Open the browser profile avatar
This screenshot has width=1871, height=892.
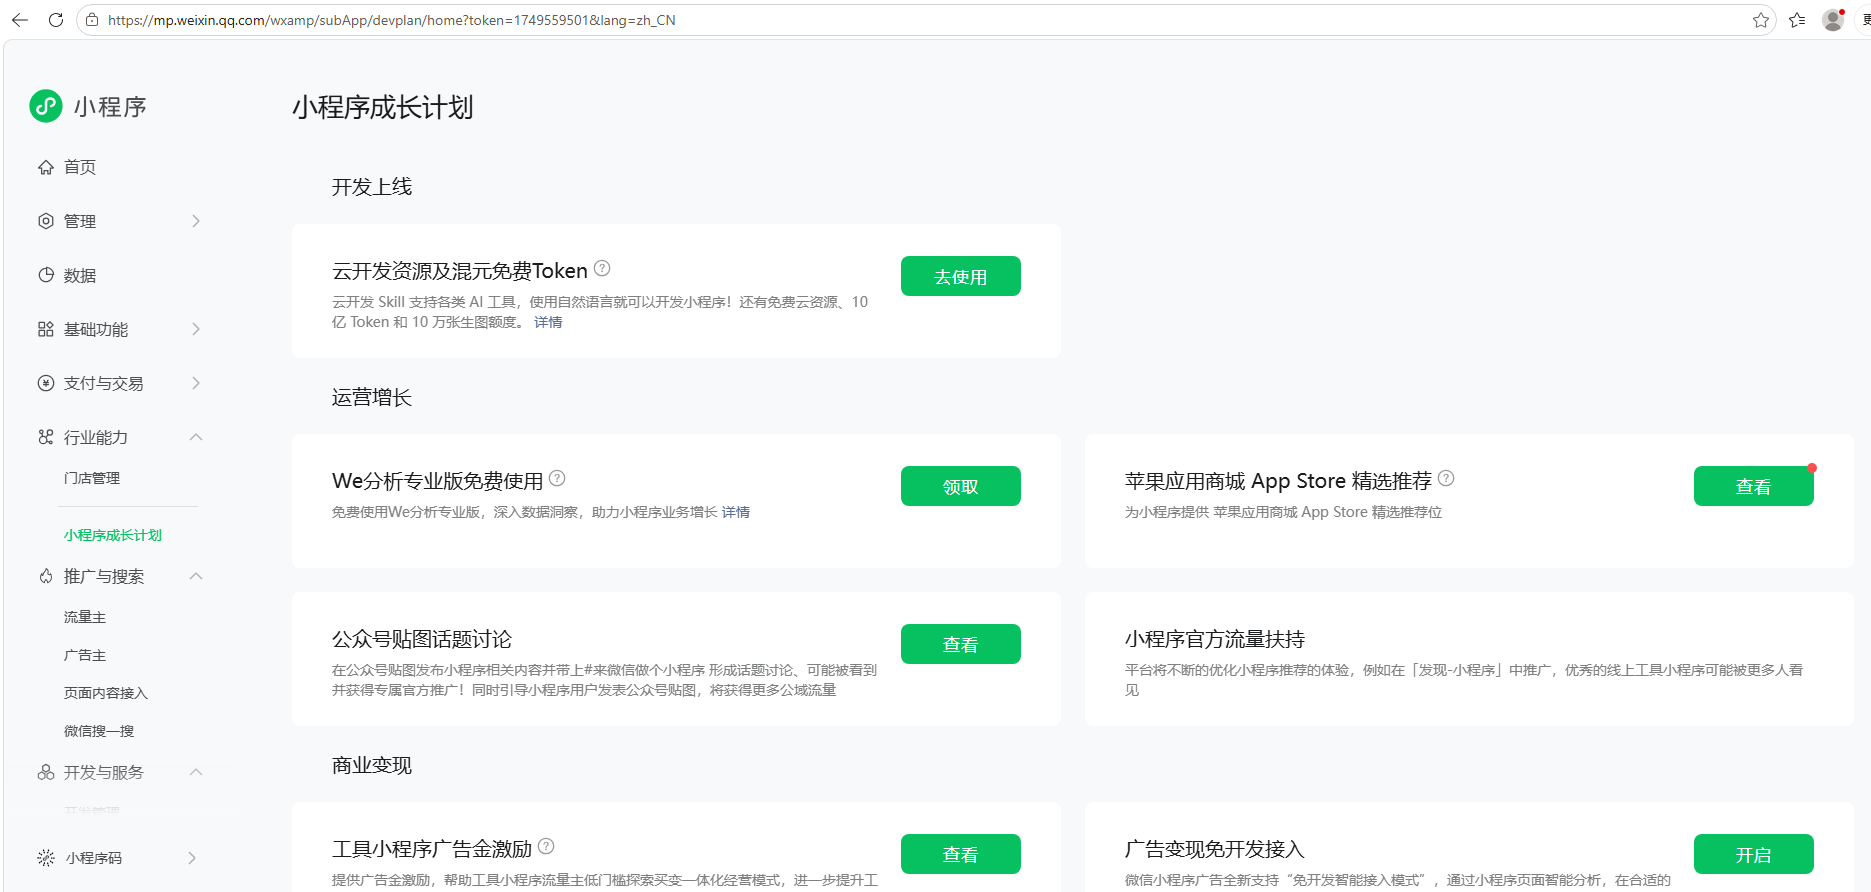tap(1833, 20)
